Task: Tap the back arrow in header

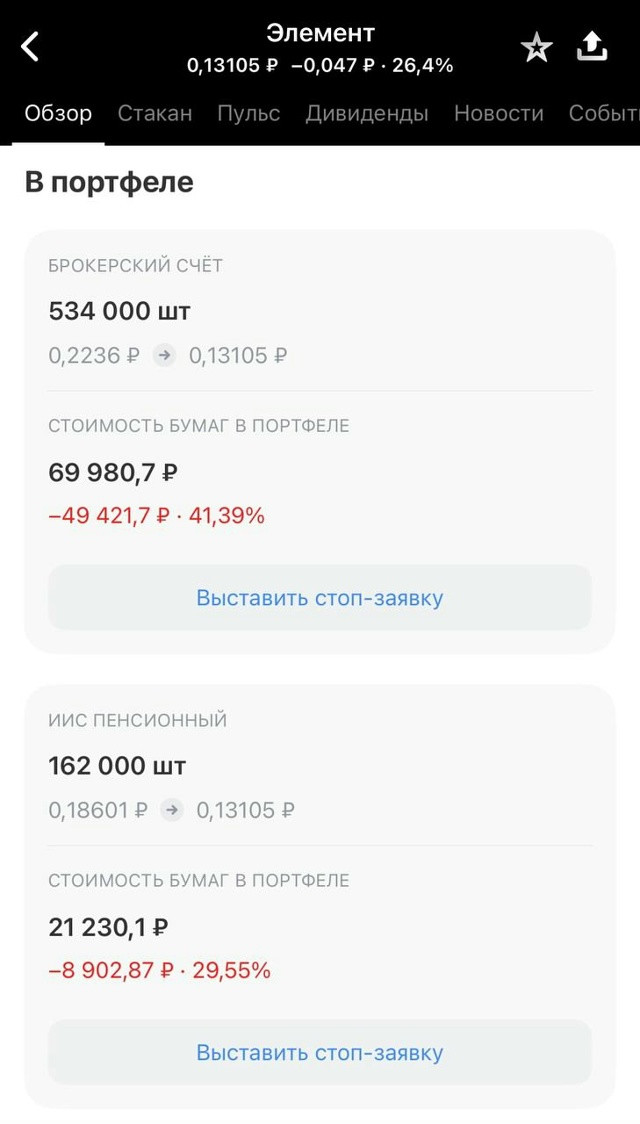Action: (x=31, y=46)
